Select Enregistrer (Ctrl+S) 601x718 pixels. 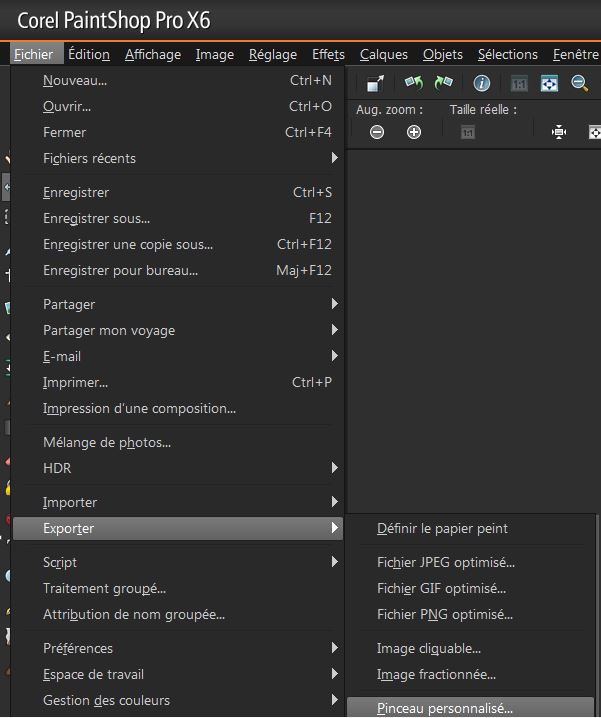(178, 192)
